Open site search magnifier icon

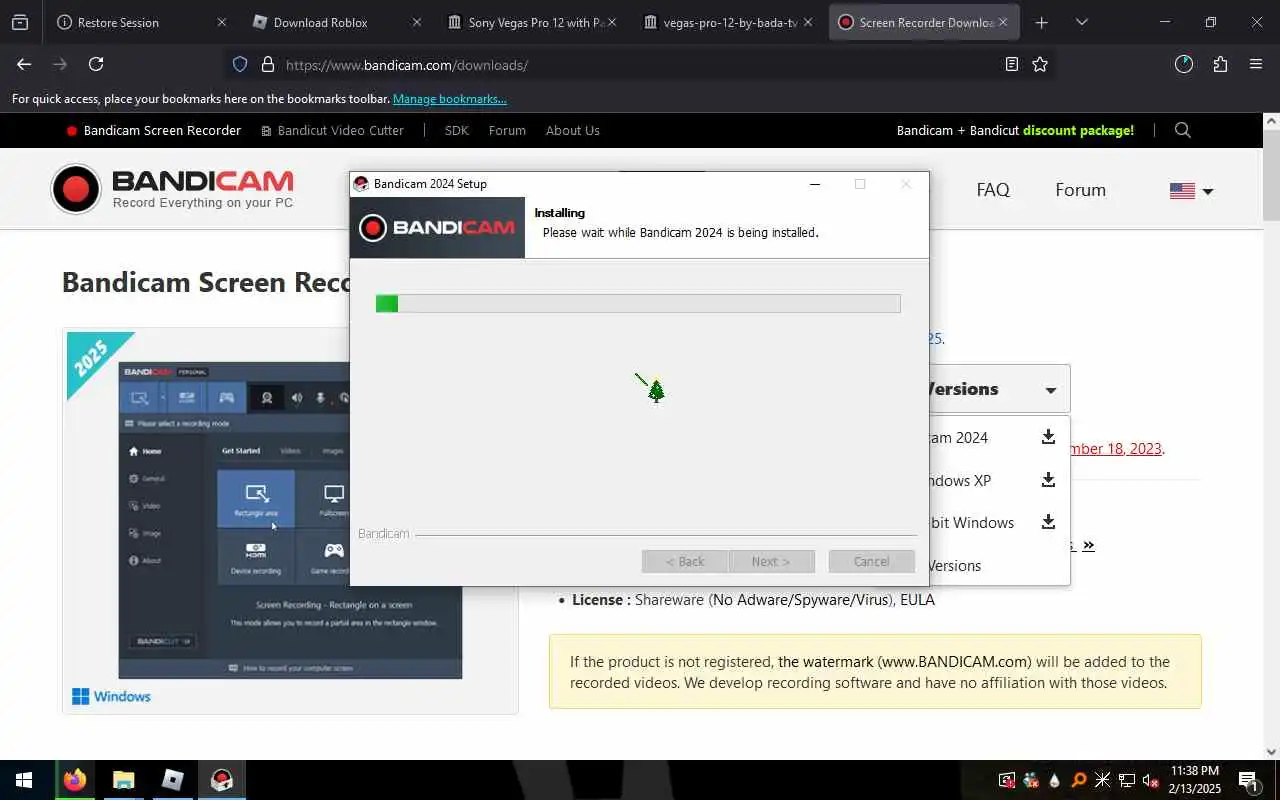point(1183,130)
